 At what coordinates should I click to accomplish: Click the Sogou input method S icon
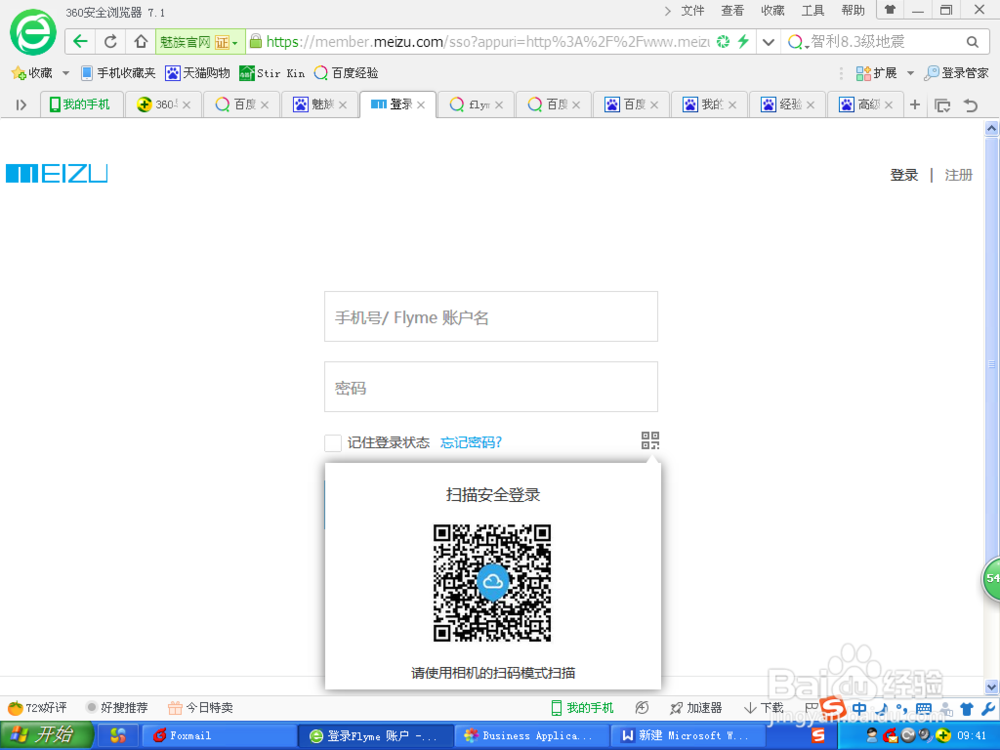tap(832, 707)
